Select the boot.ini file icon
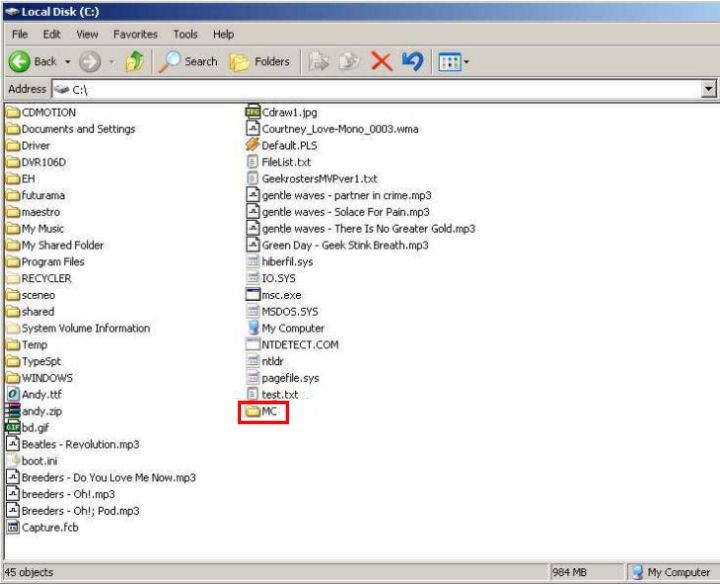This screenshot has width=720, height=584. 13,460
